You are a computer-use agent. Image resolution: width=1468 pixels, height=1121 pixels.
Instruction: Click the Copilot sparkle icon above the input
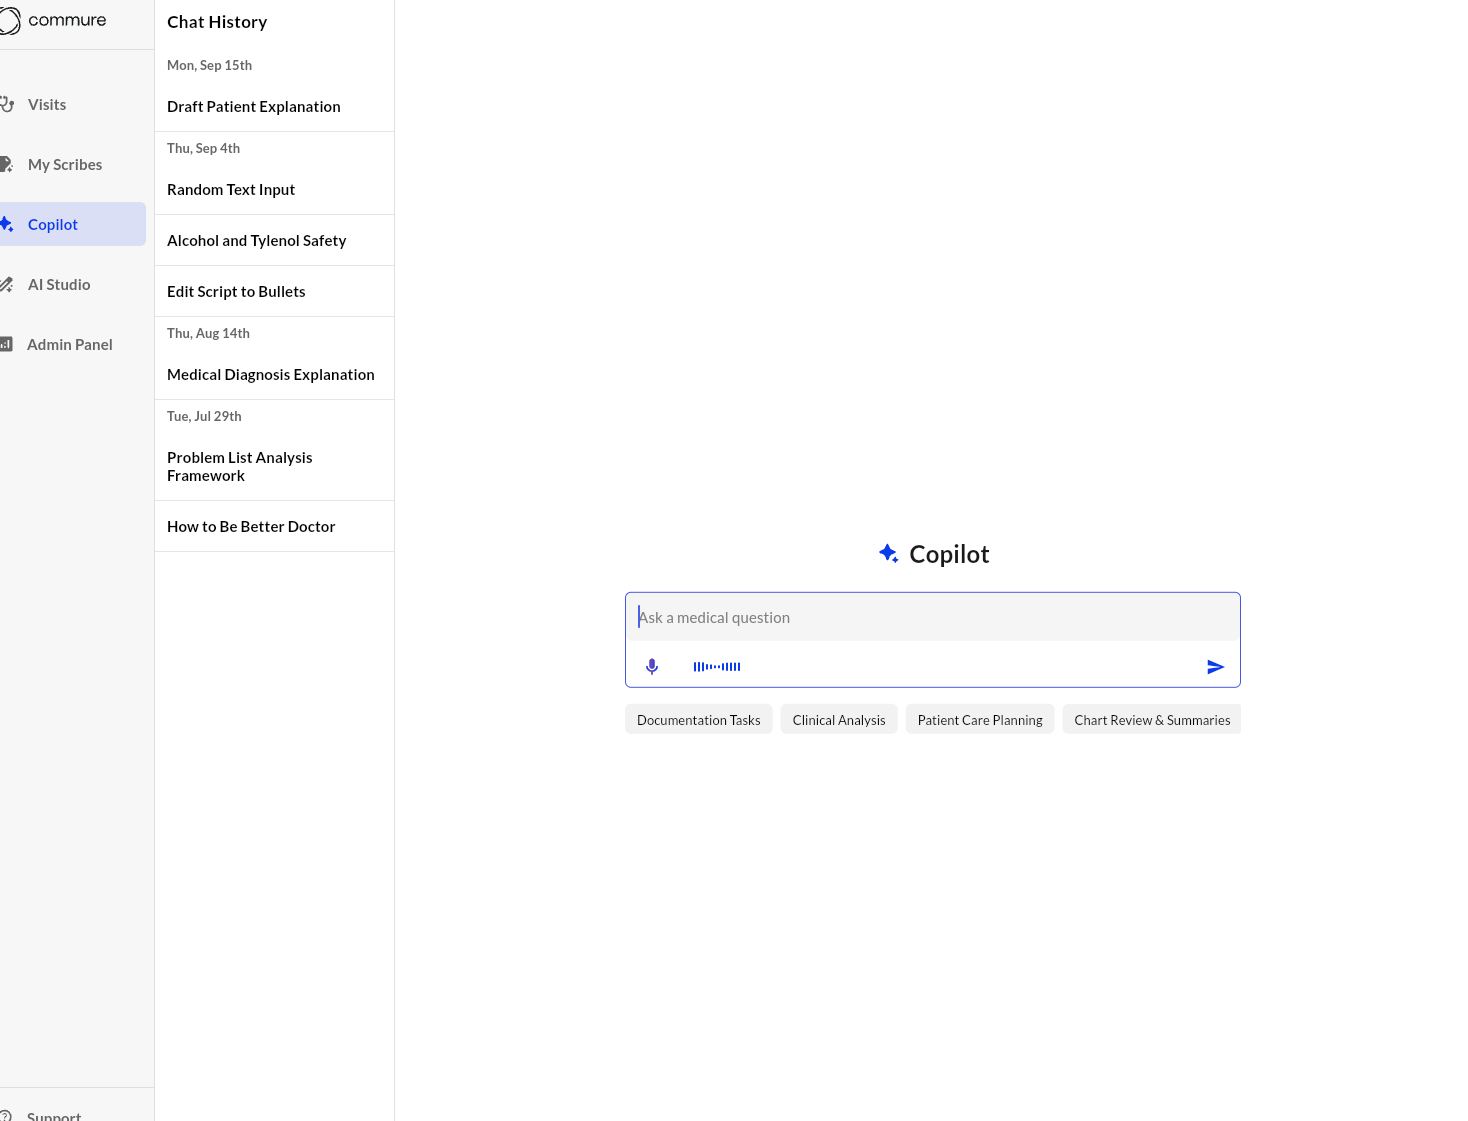(888, 553)
